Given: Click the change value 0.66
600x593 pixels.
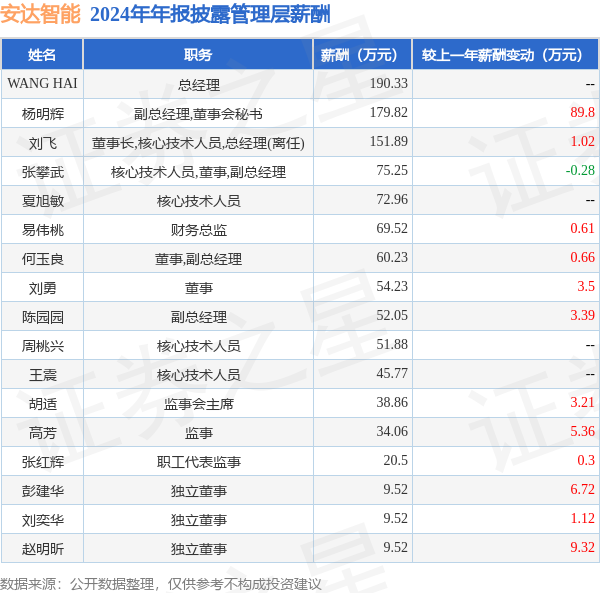Looking at the screenshot, I should point(582,257).
